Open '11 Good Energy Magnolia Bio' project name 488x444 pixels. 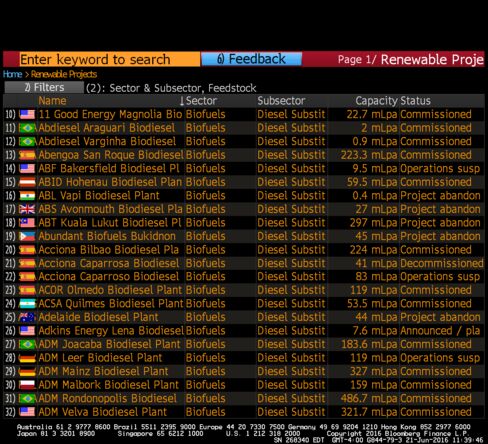pos(110,114)
